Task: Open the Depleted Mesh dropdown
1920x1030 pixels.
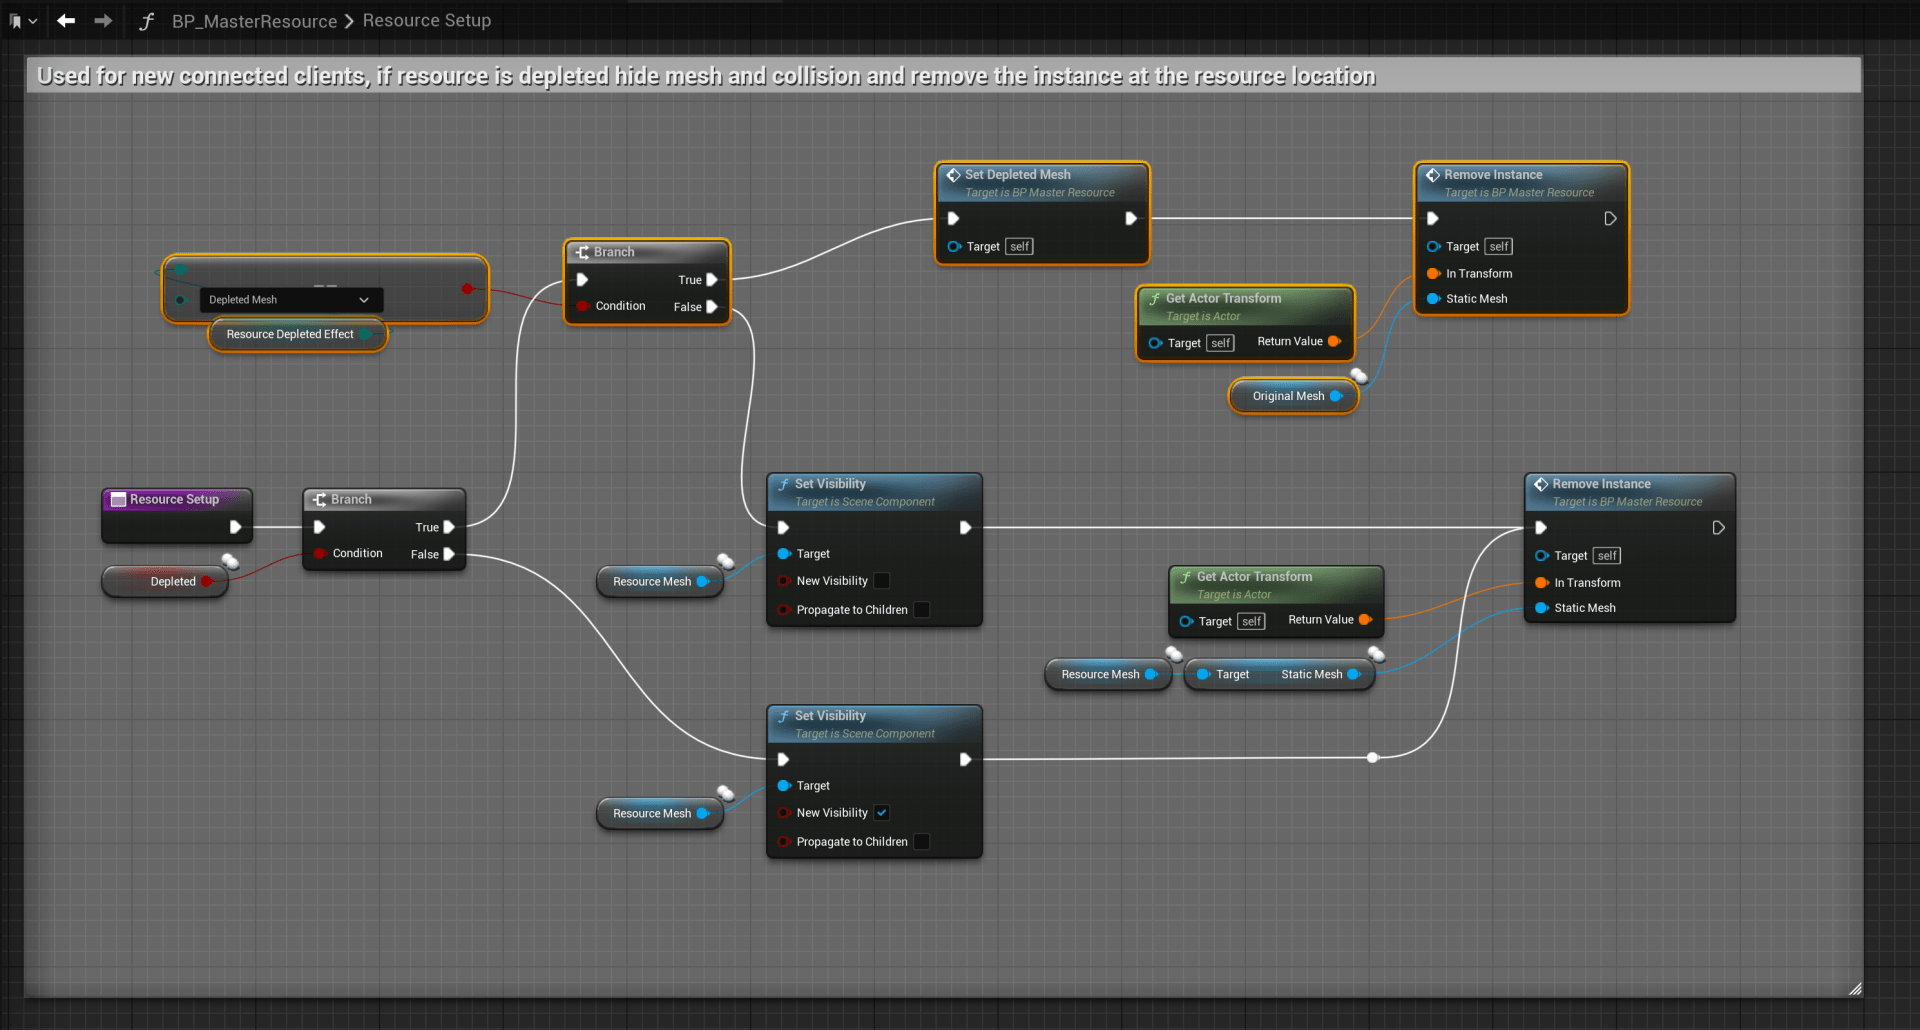Action: pos(290,300)
